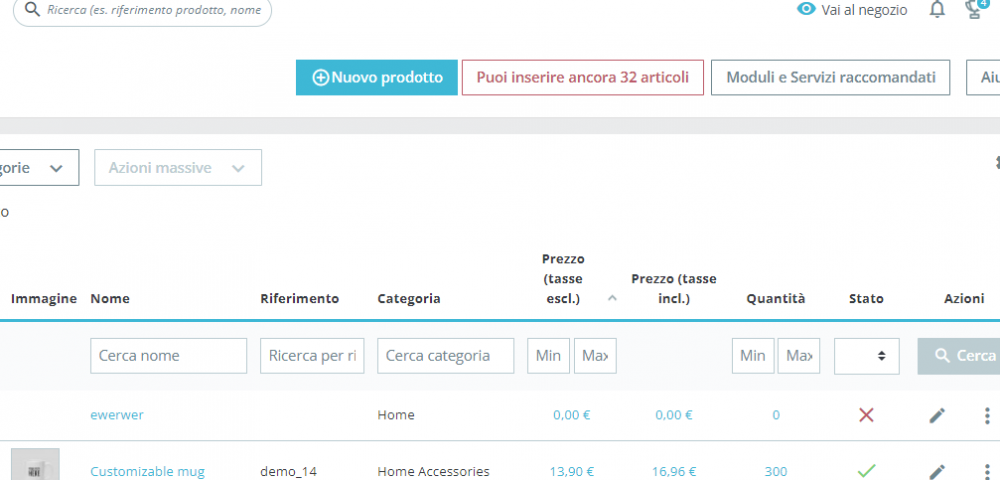Edit Customizable mug via its pencil icon
Viewport: 1000px width, 480px height.
[x=937, y=472]
